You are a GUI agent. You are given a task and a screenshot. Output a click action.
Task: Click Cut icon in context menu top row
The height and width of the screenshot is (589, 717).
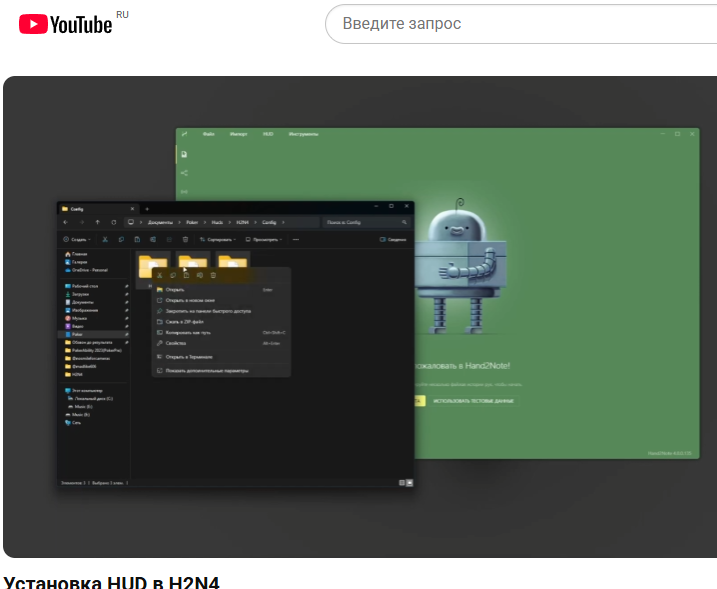pyautogui.click(x=160, y=275)
